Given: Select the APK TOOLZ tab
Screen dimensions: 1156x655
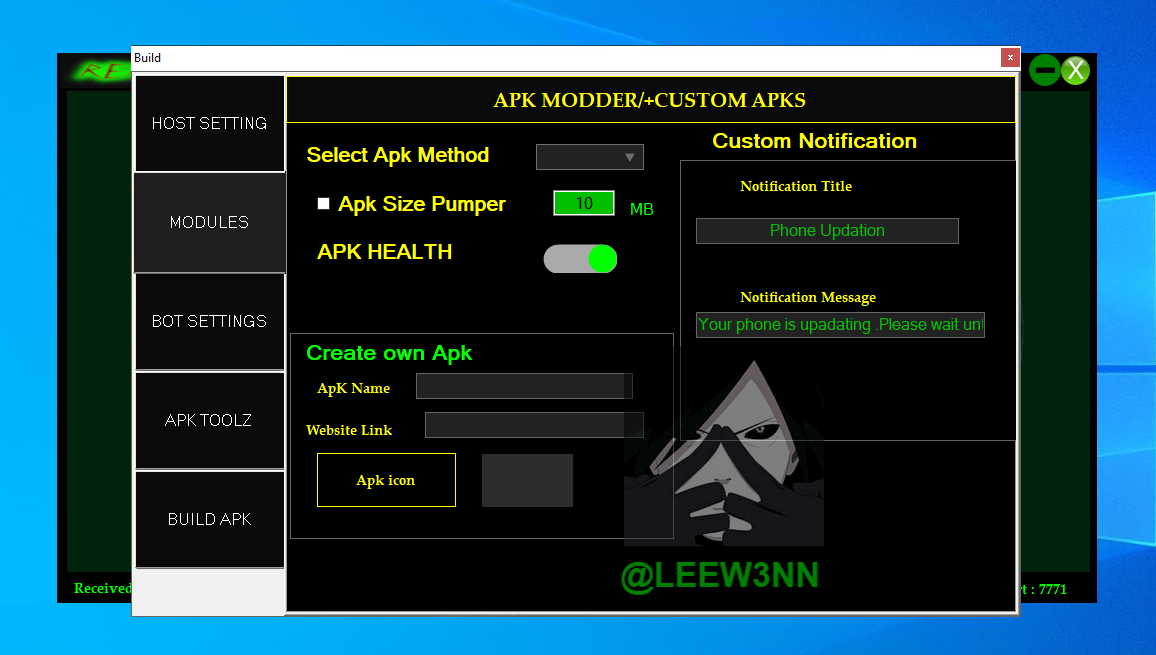Looking at the screenshot, I should click(x=210, y=420).
